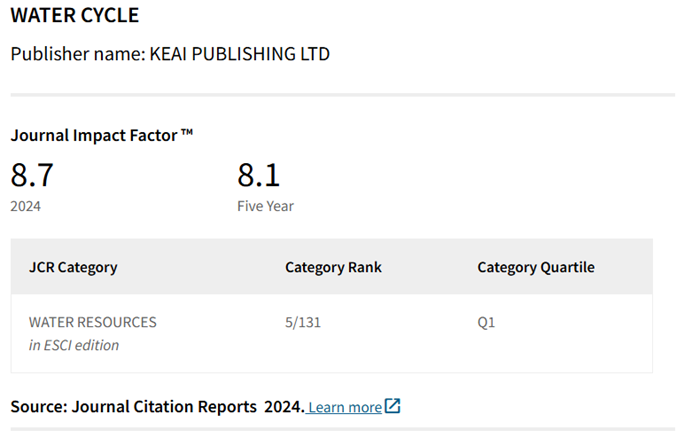Open the Learn more link
692x438 pixels.
[345, 407]
